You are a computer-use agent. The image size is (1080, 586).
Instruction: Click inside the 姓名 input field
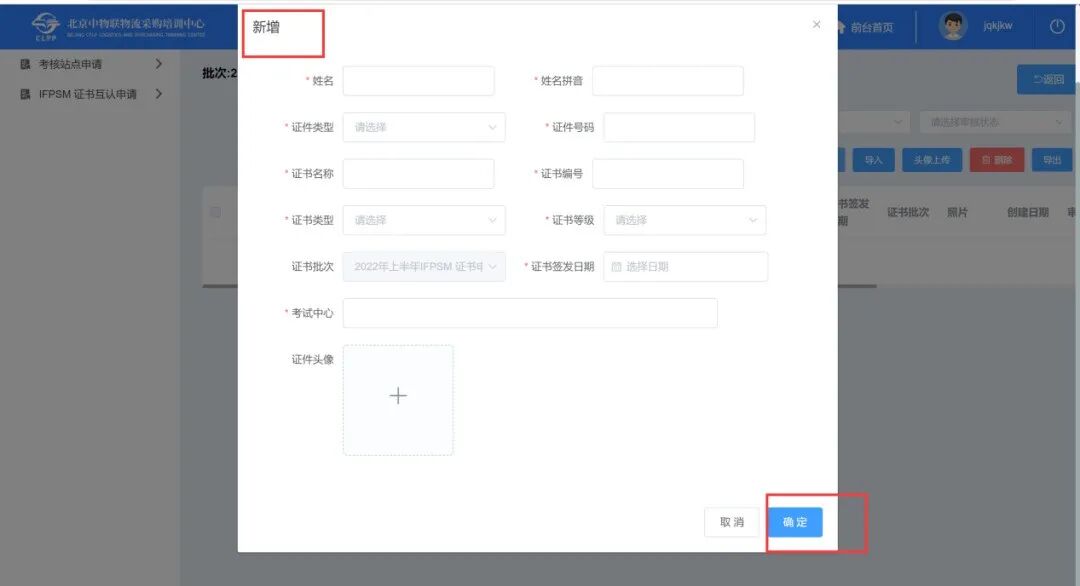(x=419, y=80)
